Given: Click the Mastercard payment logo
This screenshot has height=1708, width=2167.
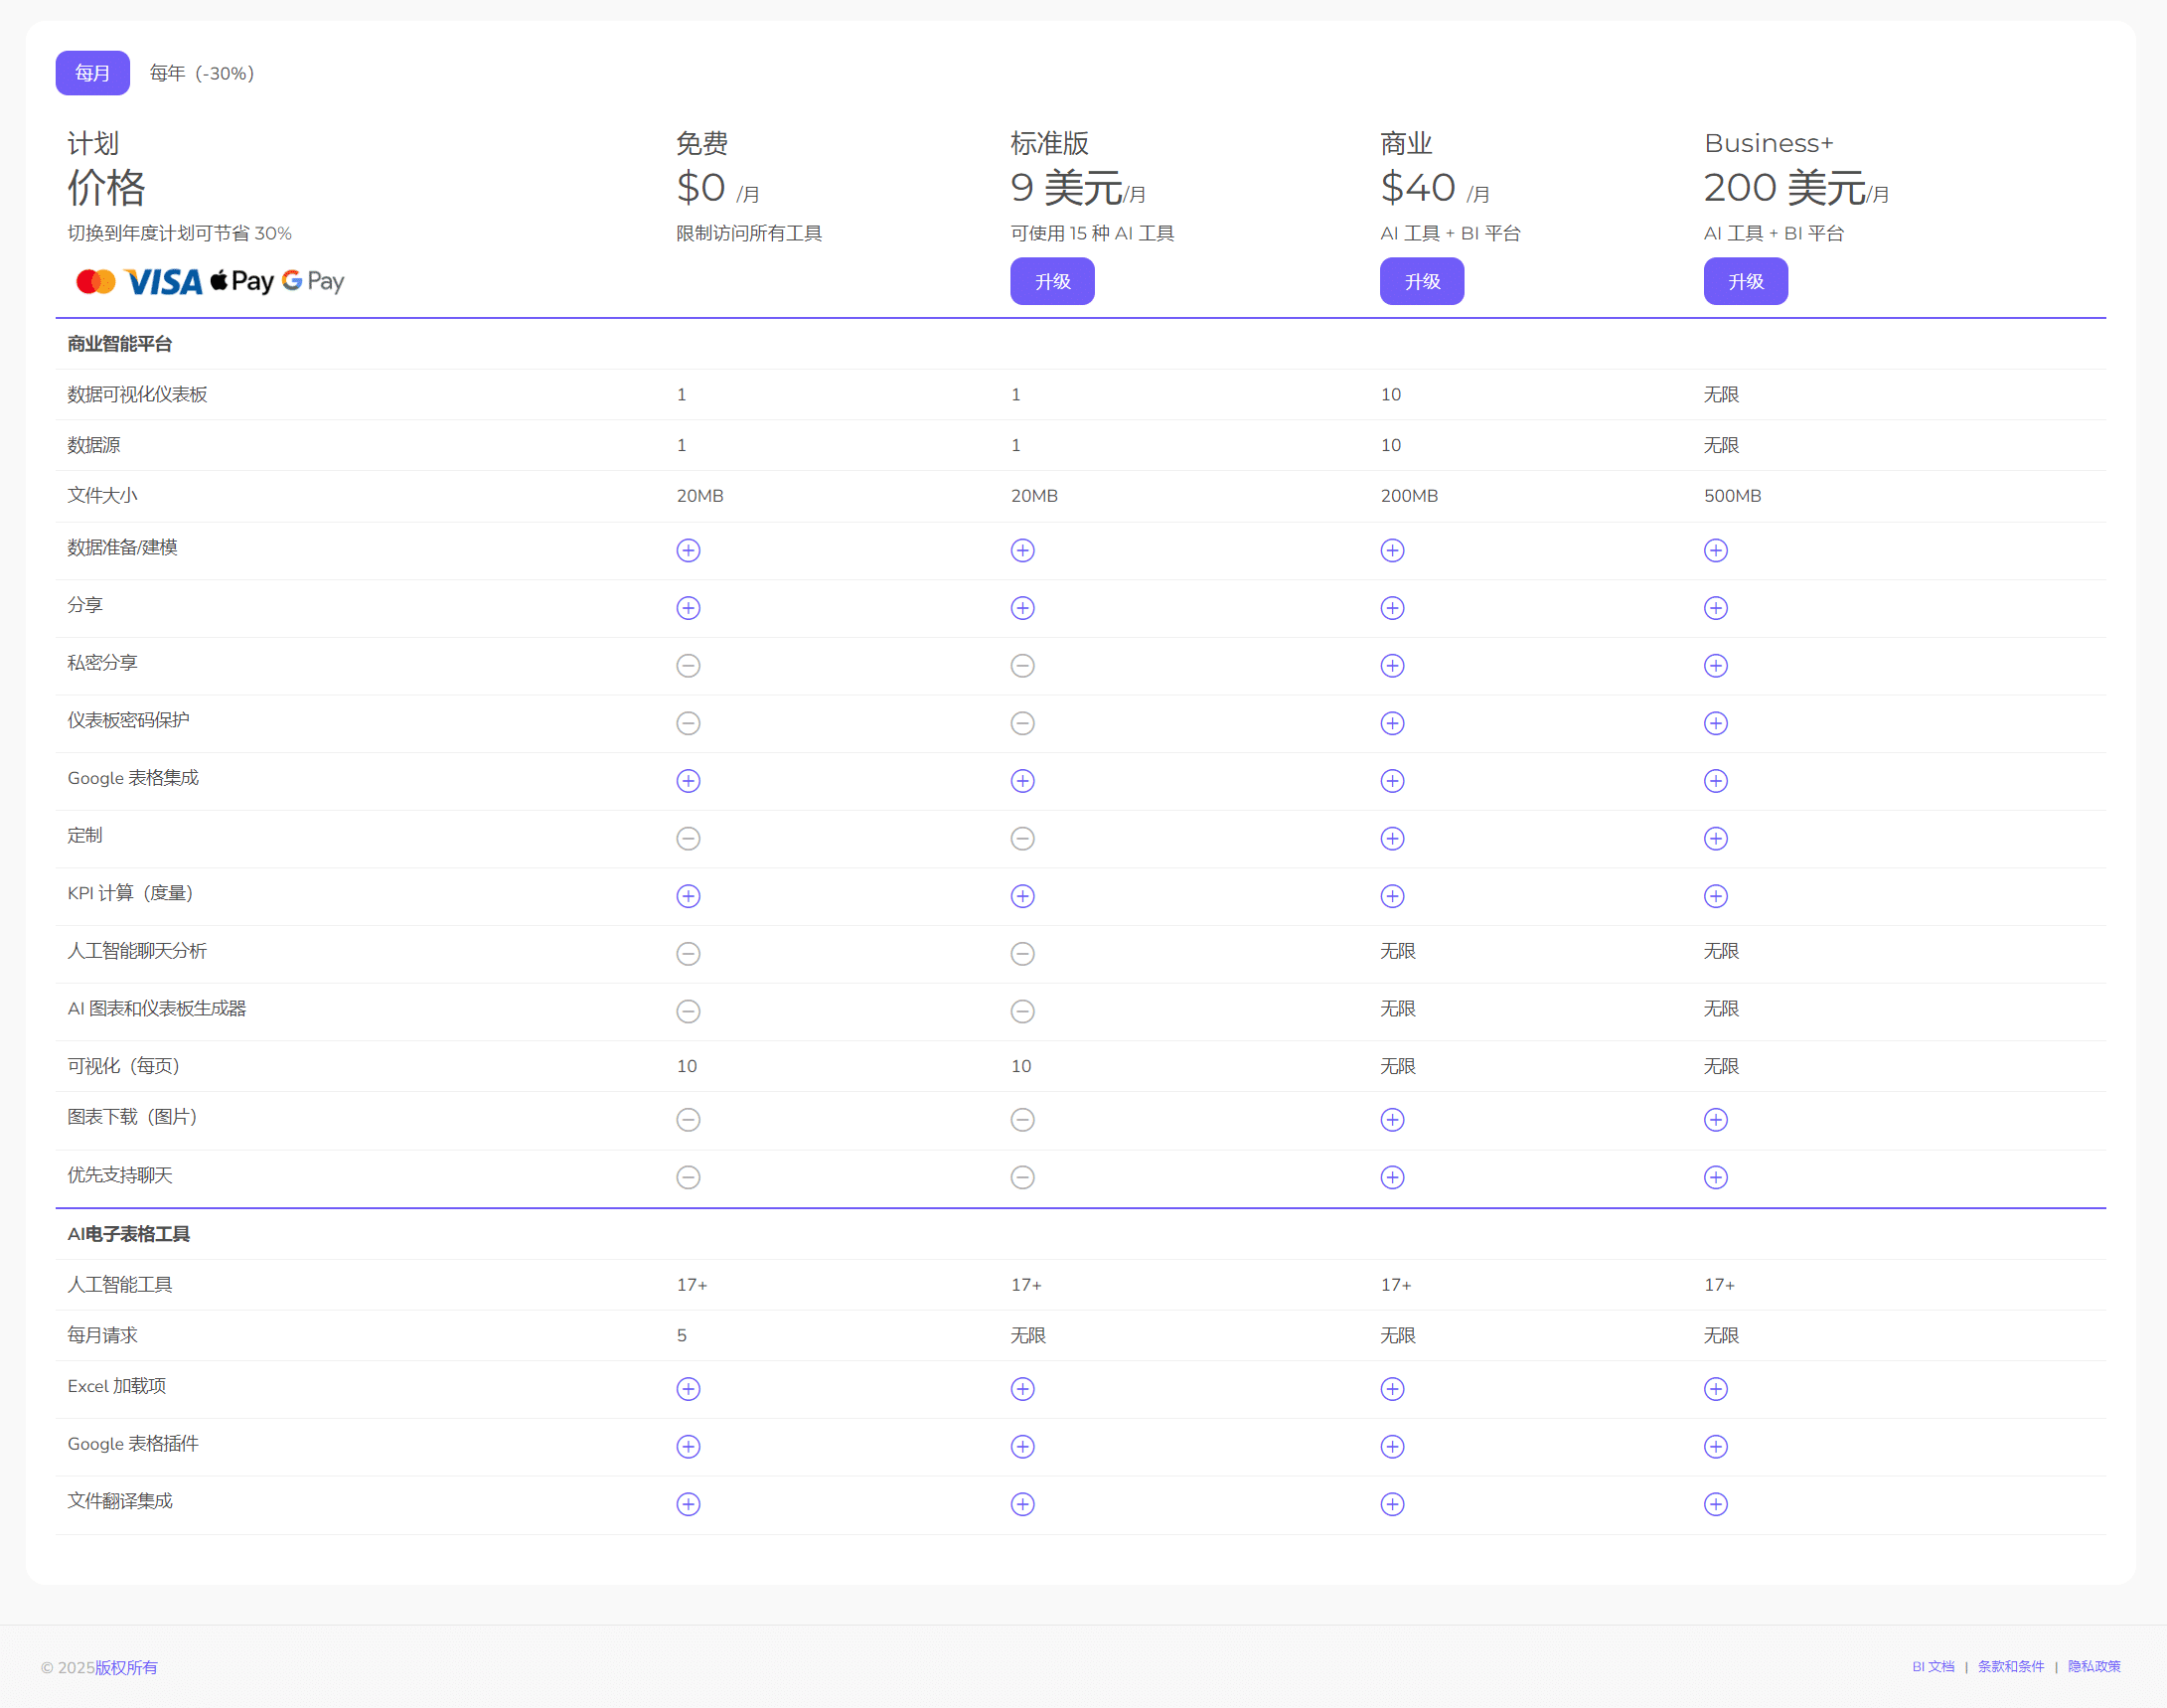Looking at the screenshot, I should pyautogui.click(x=96, y=282).
